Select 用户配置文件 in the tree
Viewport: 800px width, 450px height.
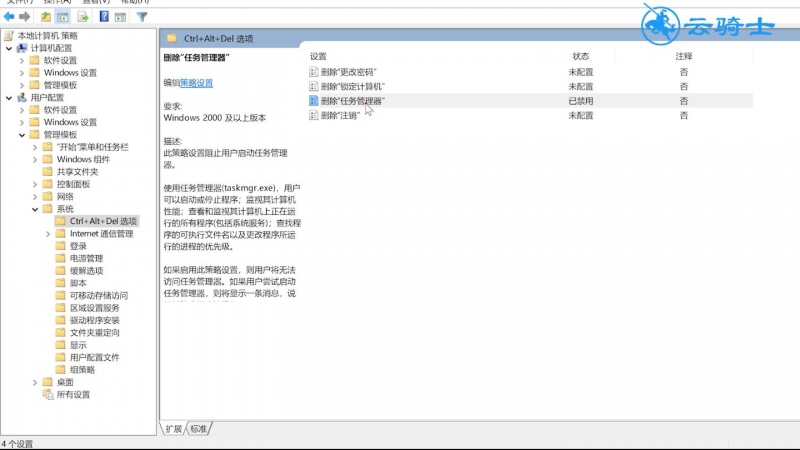94,357
